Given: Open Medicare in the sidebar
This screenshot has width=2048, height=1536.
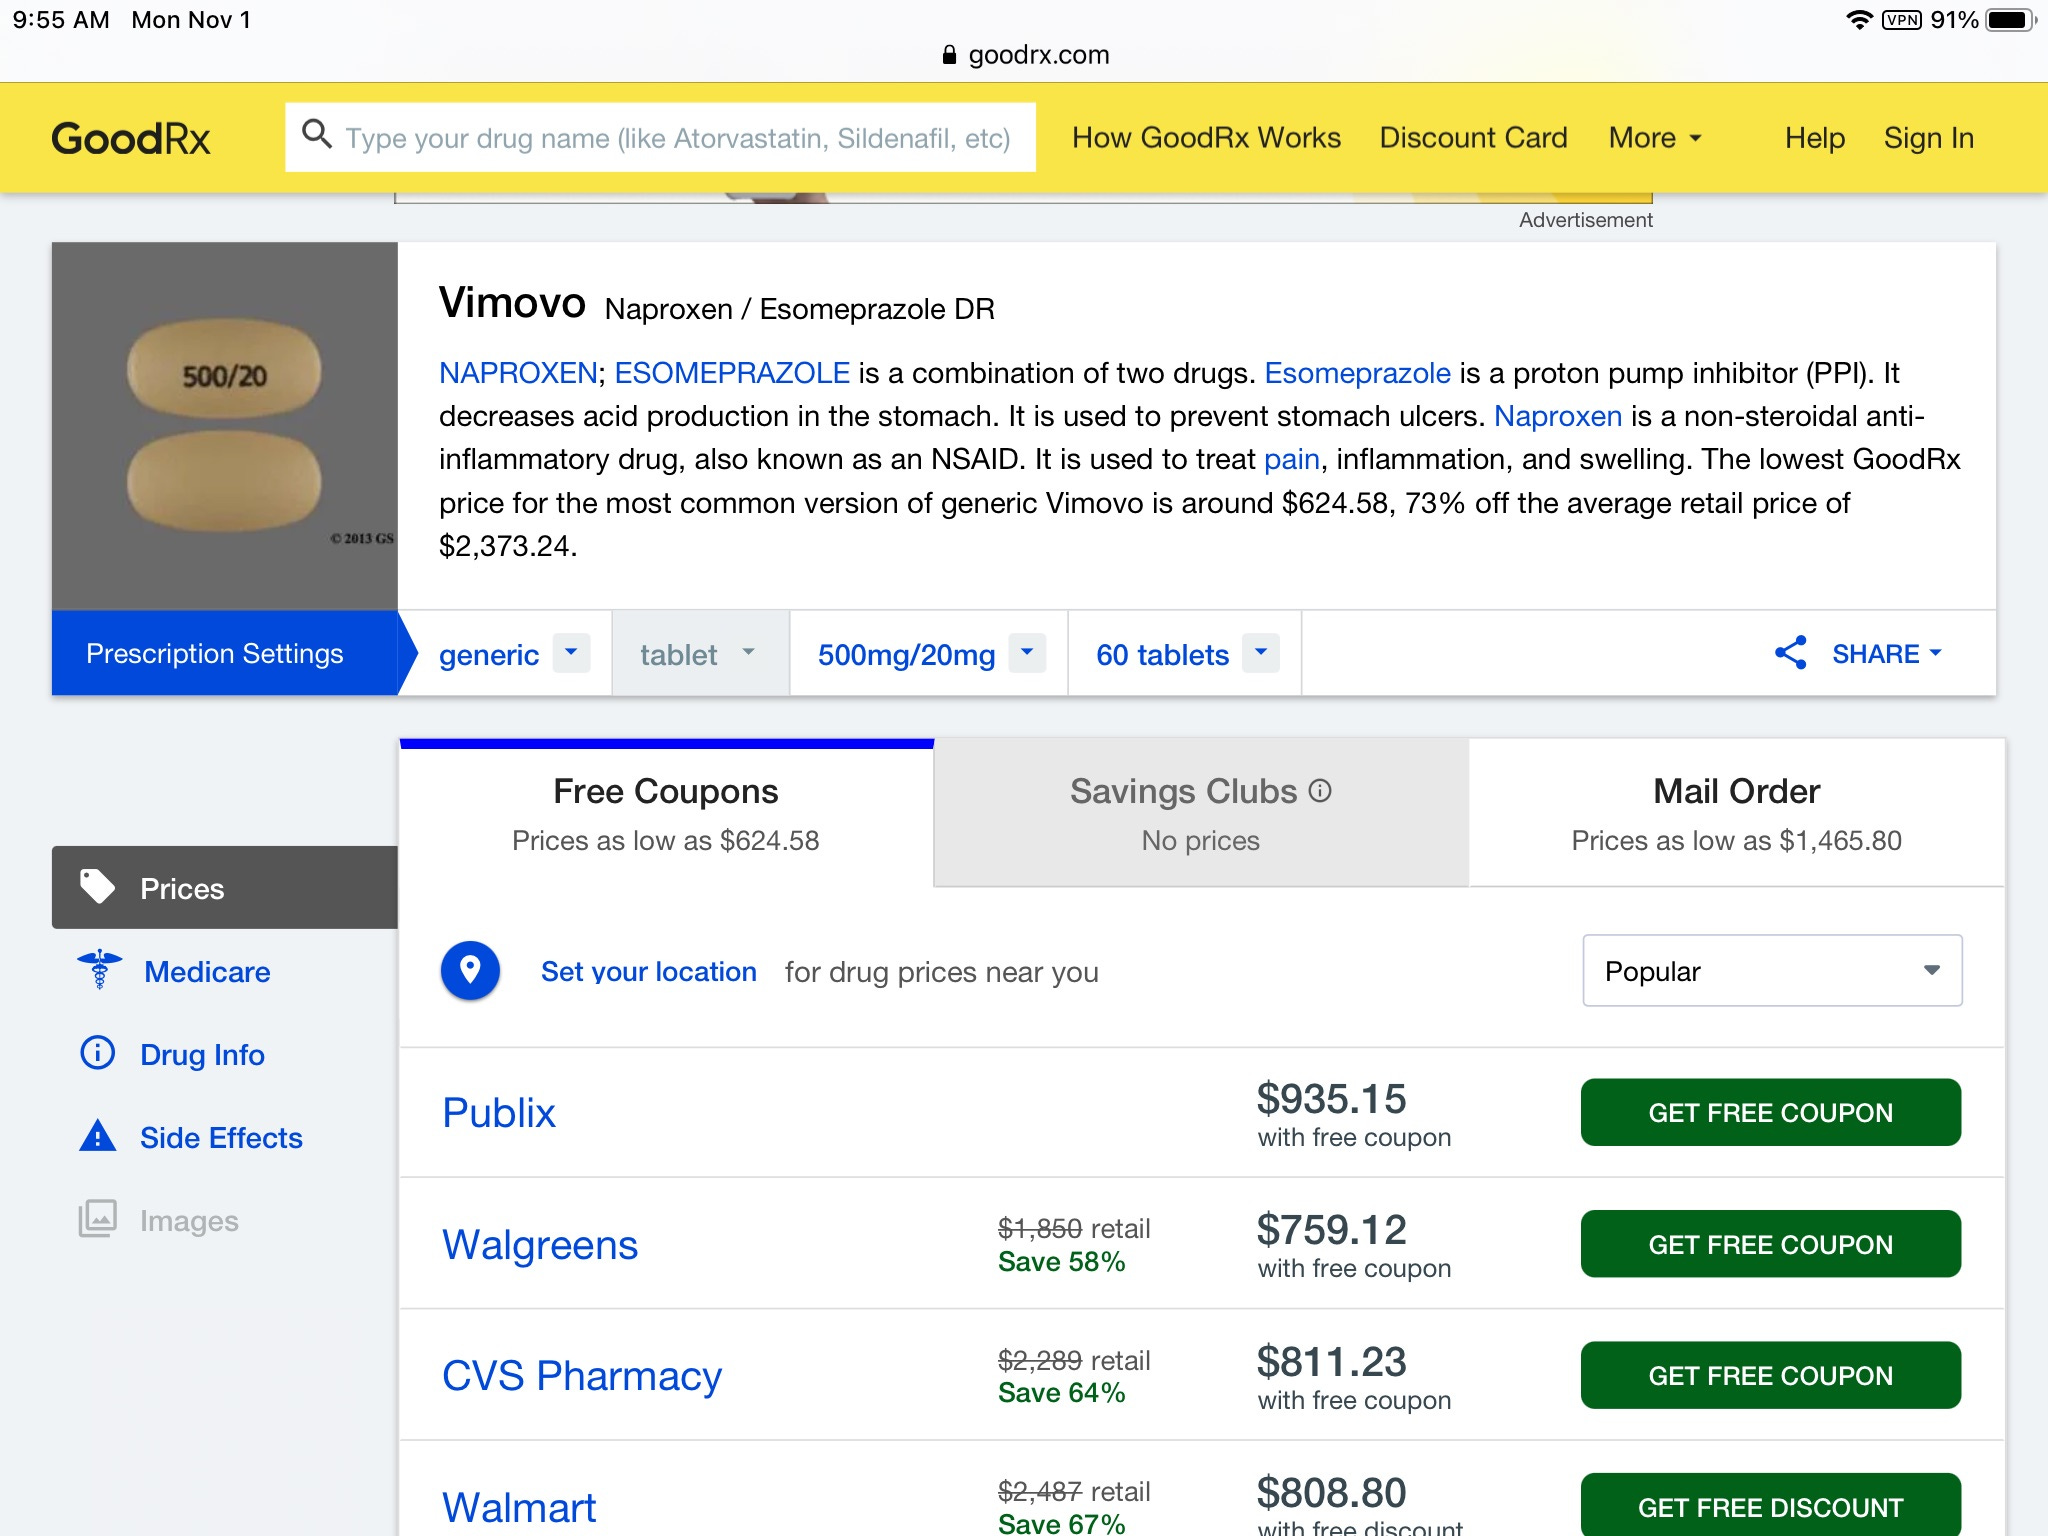Looking at the screenshot, I should point(207,971).
